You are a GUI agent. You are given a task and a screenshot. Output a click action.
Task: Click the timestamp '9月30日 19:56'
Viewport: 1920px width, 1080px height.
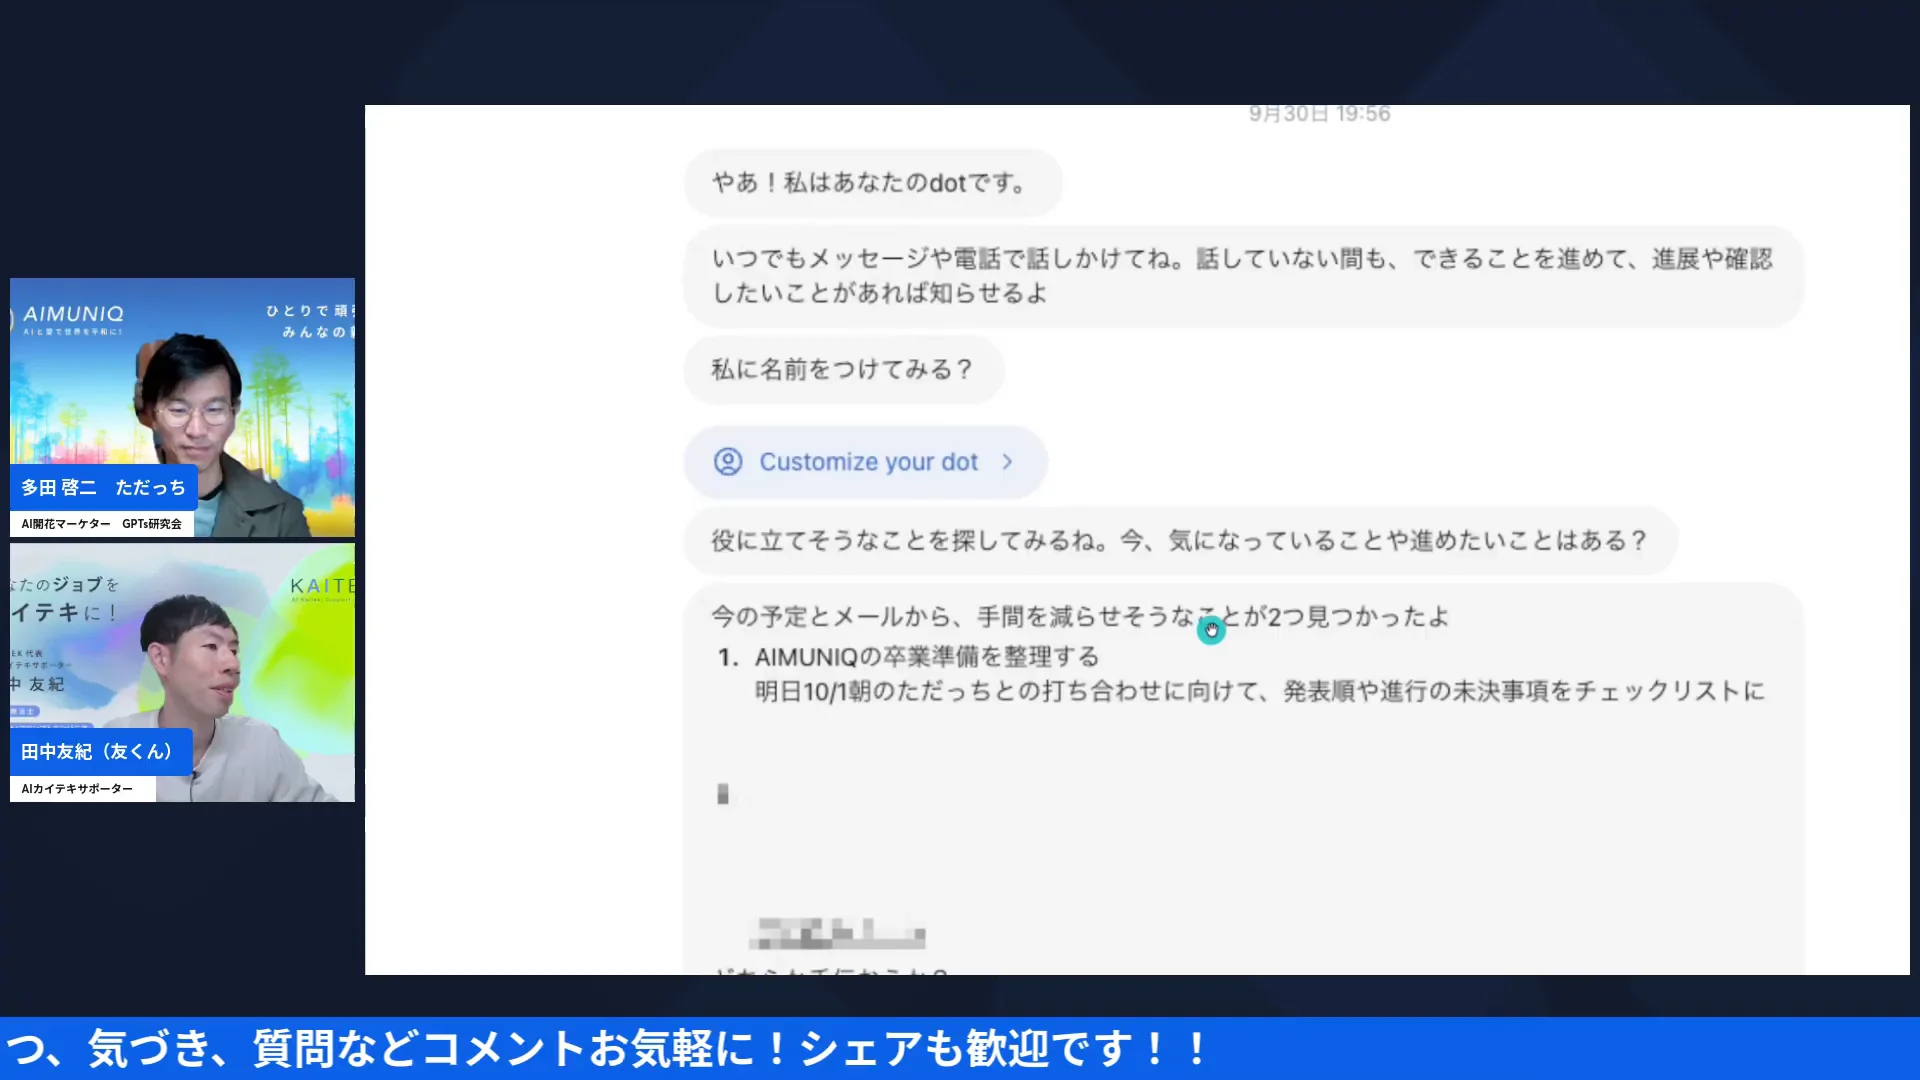pyautogui.click(x=1319, y=114)
